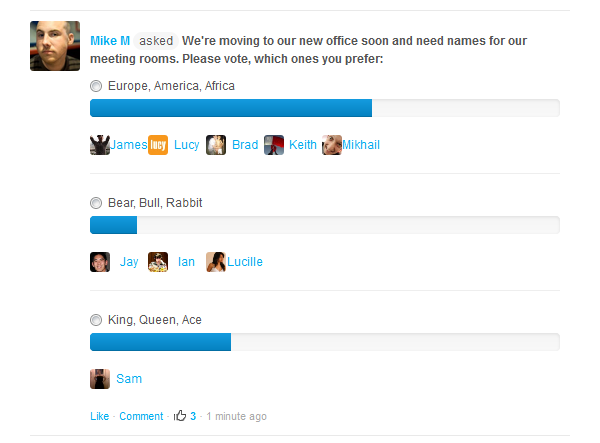
Task: Click the Comment link
Action: 141,416
